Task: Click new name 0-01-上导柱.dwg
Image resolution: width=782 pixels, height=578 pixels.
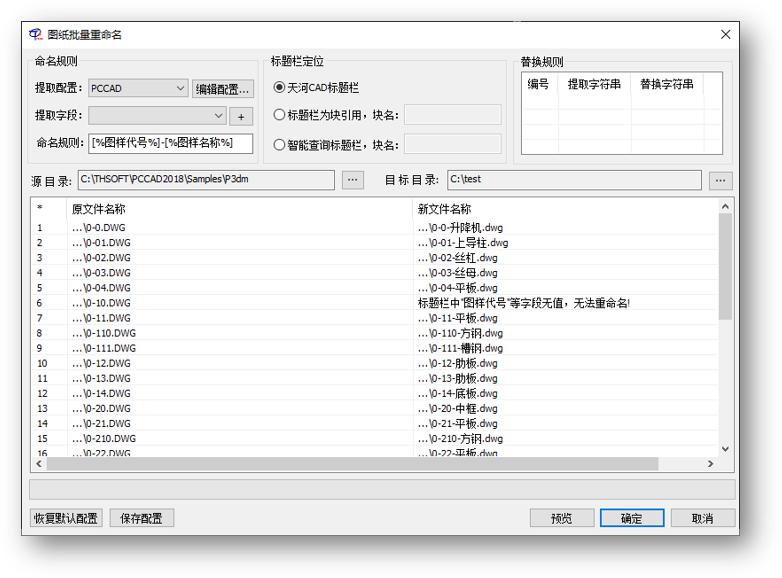Action: [463, 243]
